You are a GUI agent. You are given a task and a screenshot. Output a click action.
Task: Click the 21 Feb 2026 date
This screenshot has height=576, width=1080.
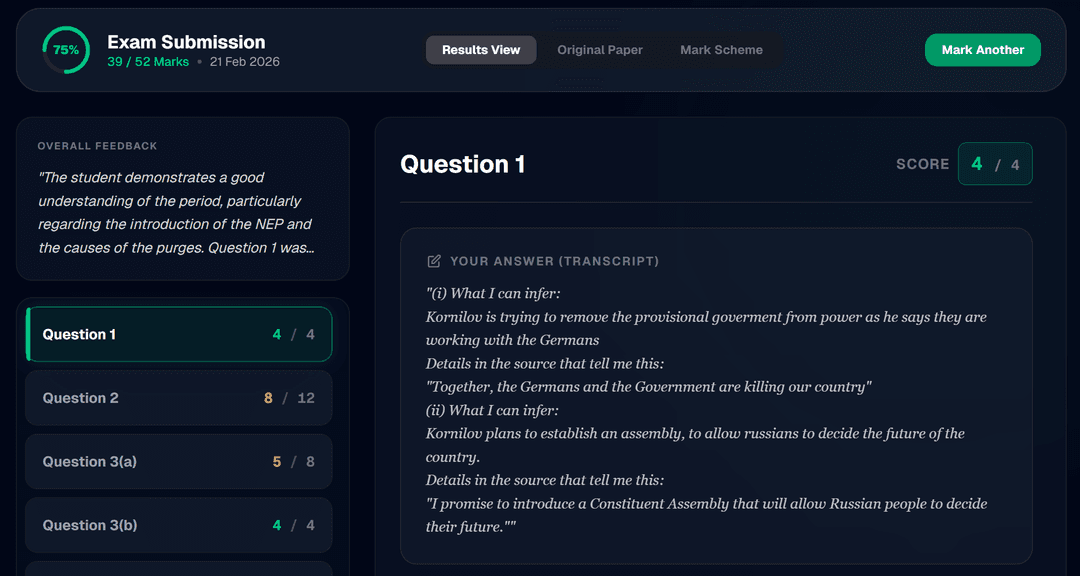tap(245, 62)
